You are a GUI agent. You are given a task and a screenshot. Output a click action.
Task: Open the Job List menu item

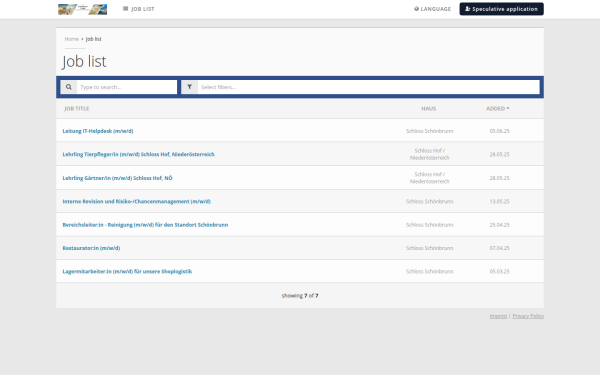(x=139, y=9)
